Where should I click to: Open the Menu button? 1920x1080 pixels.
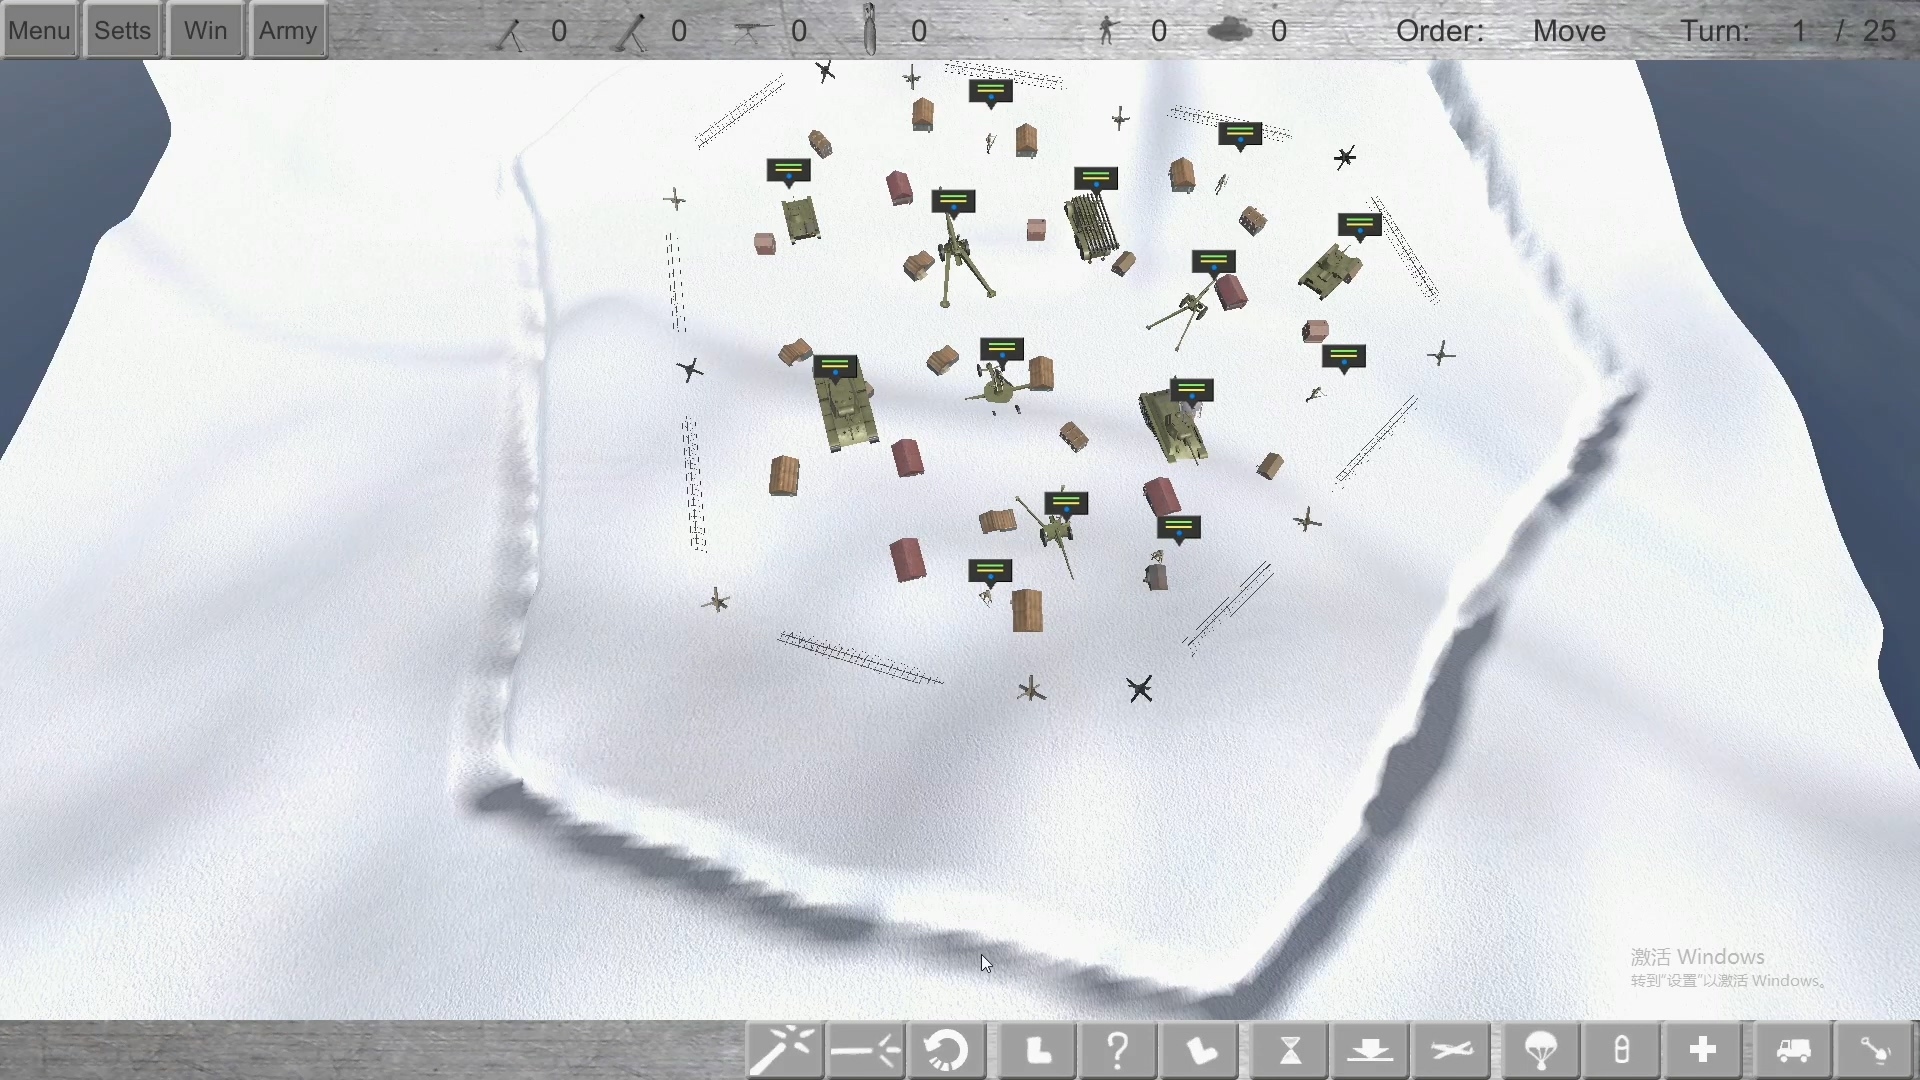[40, 31]
